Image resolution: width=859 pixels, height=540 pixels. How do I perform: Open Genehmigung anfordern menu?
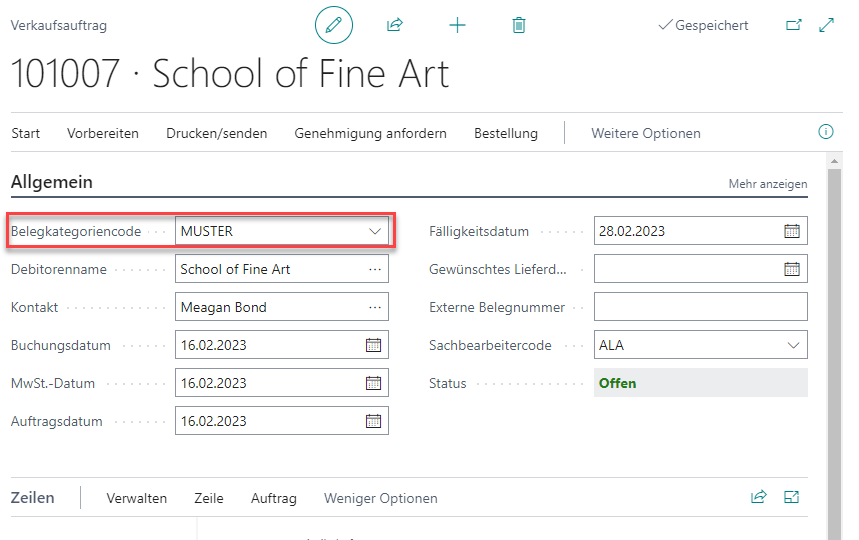[370, 133]
